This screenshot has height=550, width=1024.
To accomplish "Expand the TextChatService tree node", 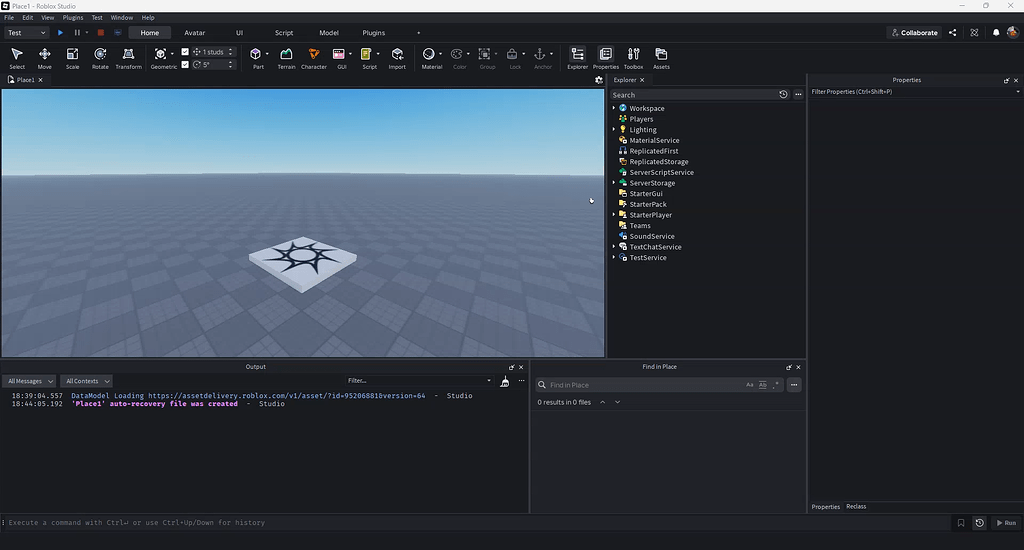I will pyautogui.click(x=614, y=247).
